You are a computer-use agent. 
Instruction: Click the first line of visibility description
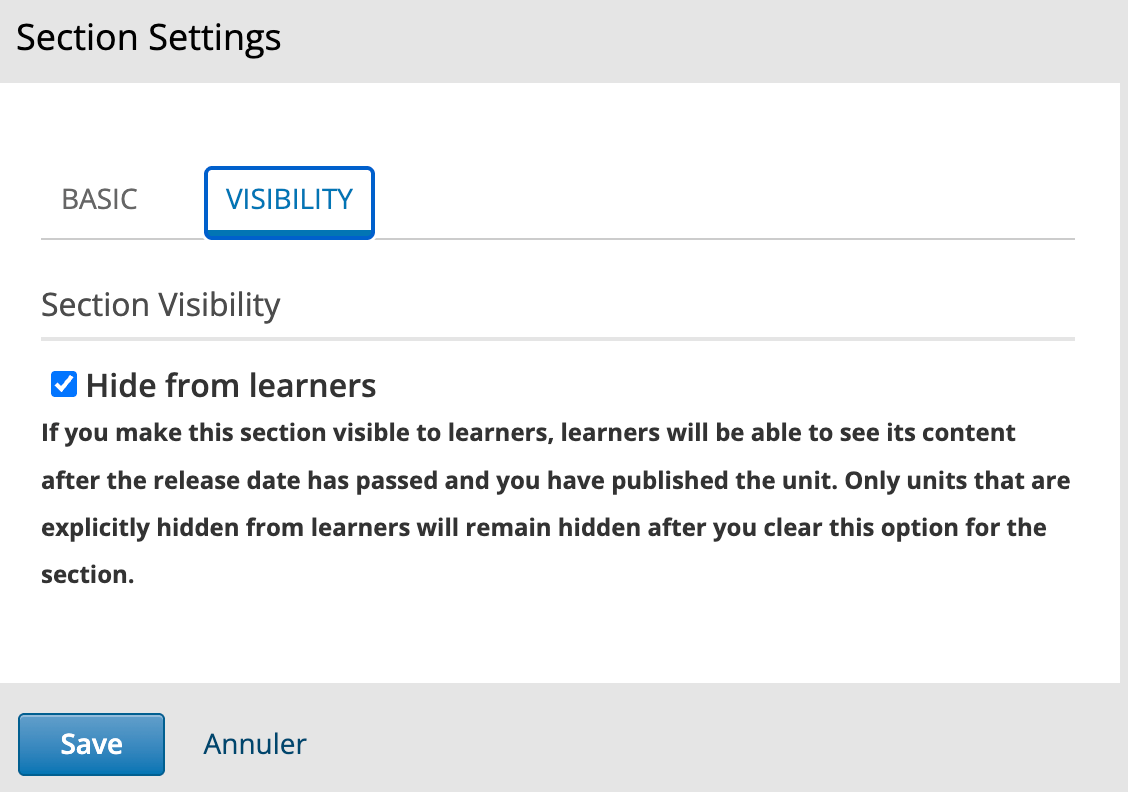point(528,433)
